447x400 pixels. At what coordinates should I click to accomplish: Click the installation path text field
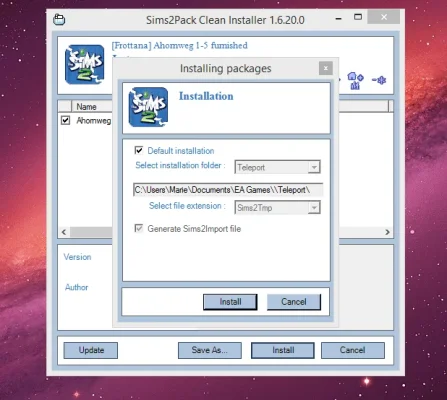point(228,190)
